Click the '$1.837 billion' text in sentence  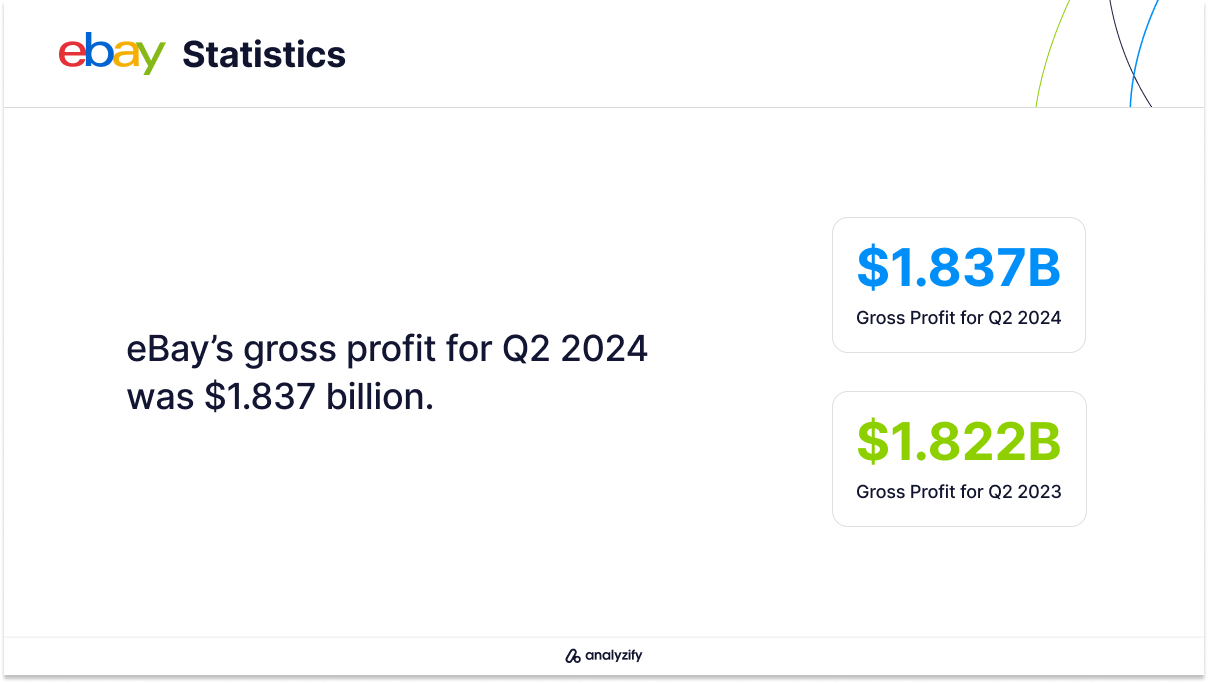tap(319, 397)
